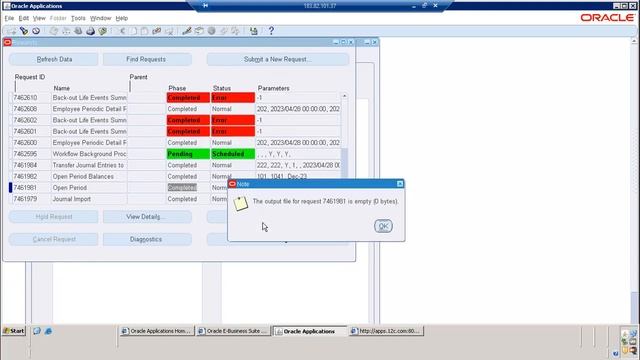Click the Hold Request button
Viewport: 640px width, 360px height.
tap(54, 217)
